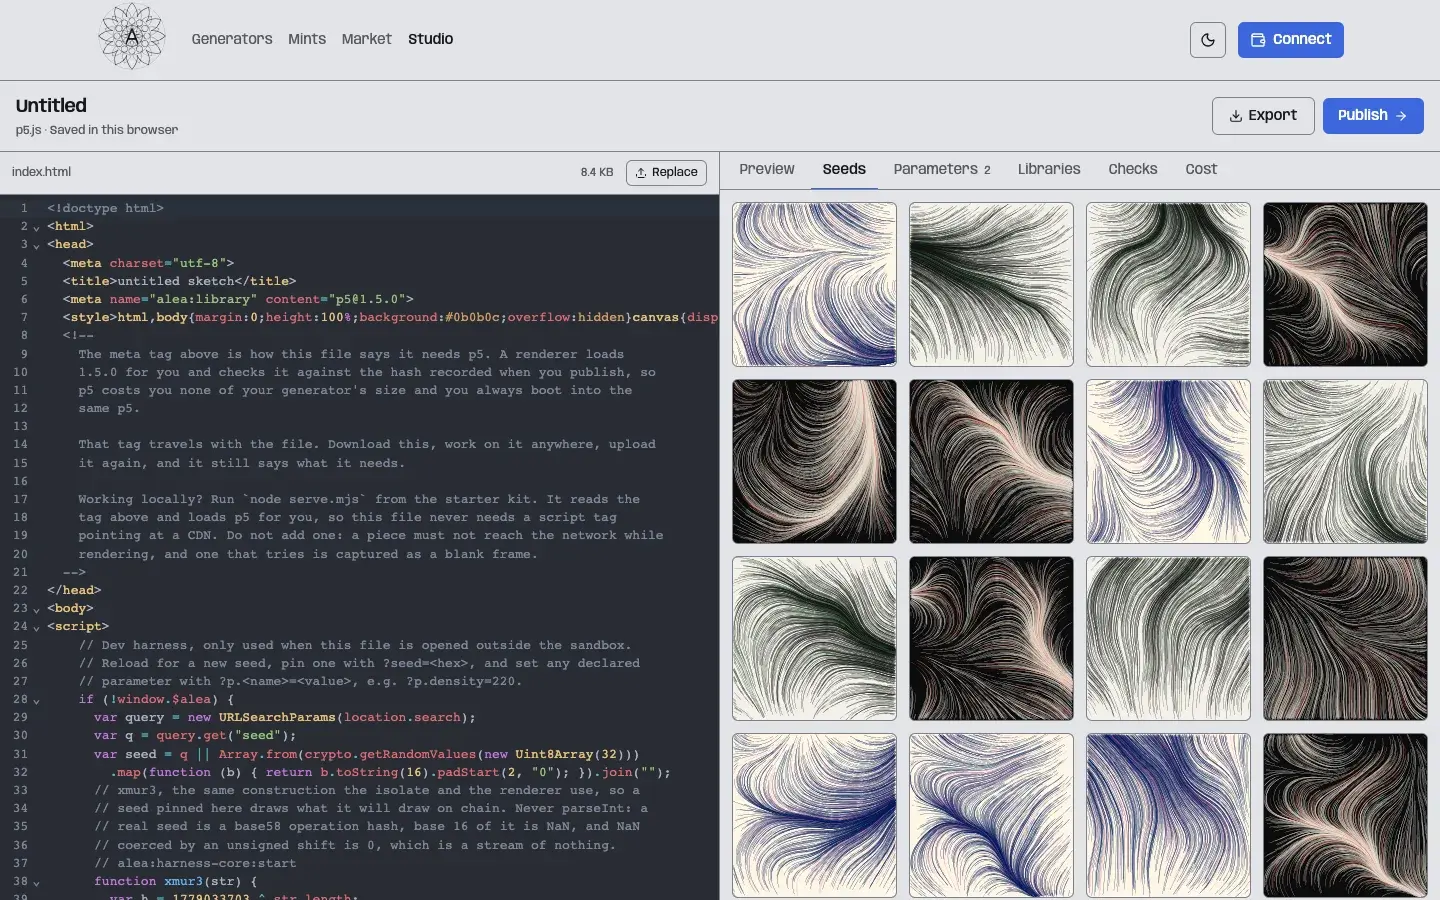
Task: Go to the Libraries tab
Action: point(1049,169)
